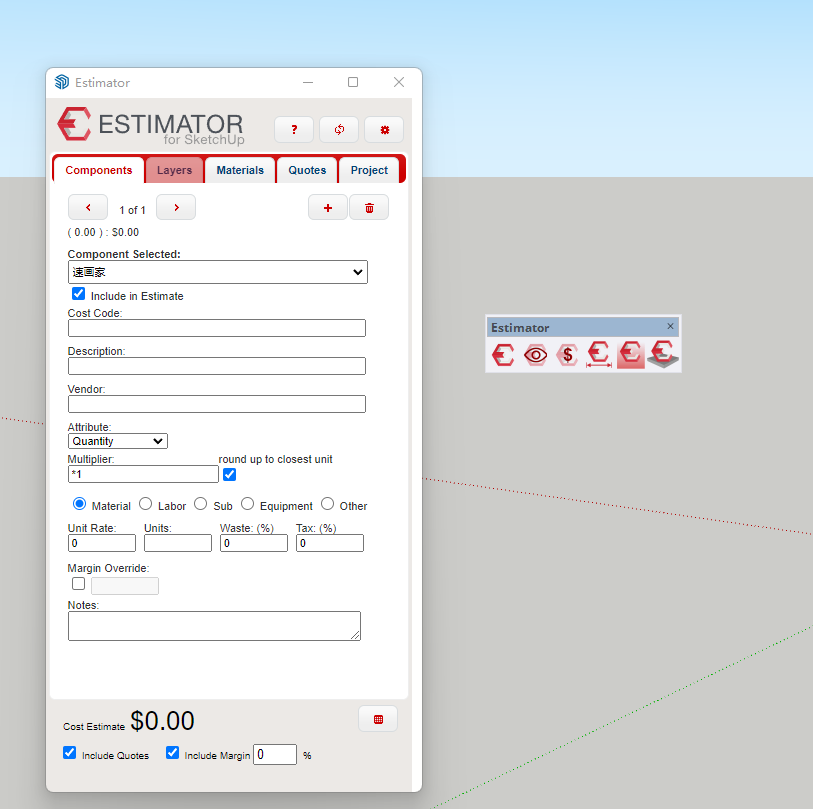Switch to the Materials tab
813x809 pixels.
[240, 170]
